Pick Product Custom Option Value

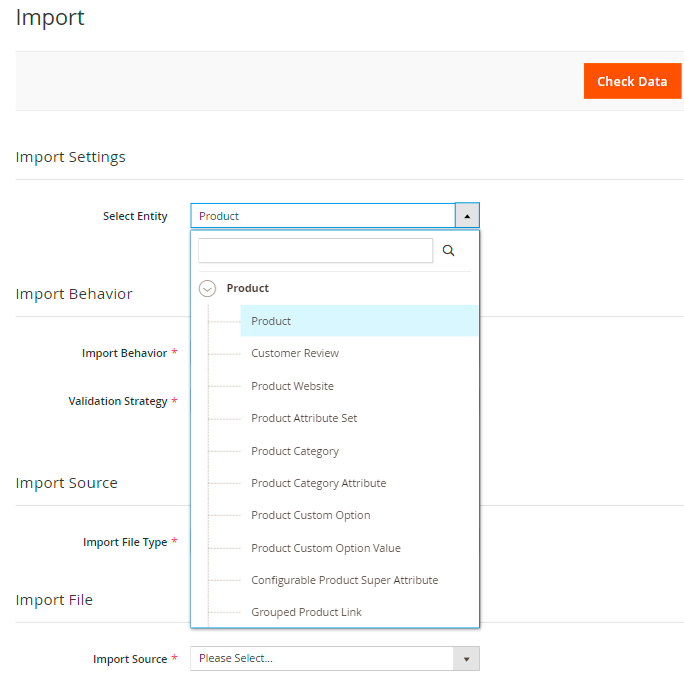(326, 548)
